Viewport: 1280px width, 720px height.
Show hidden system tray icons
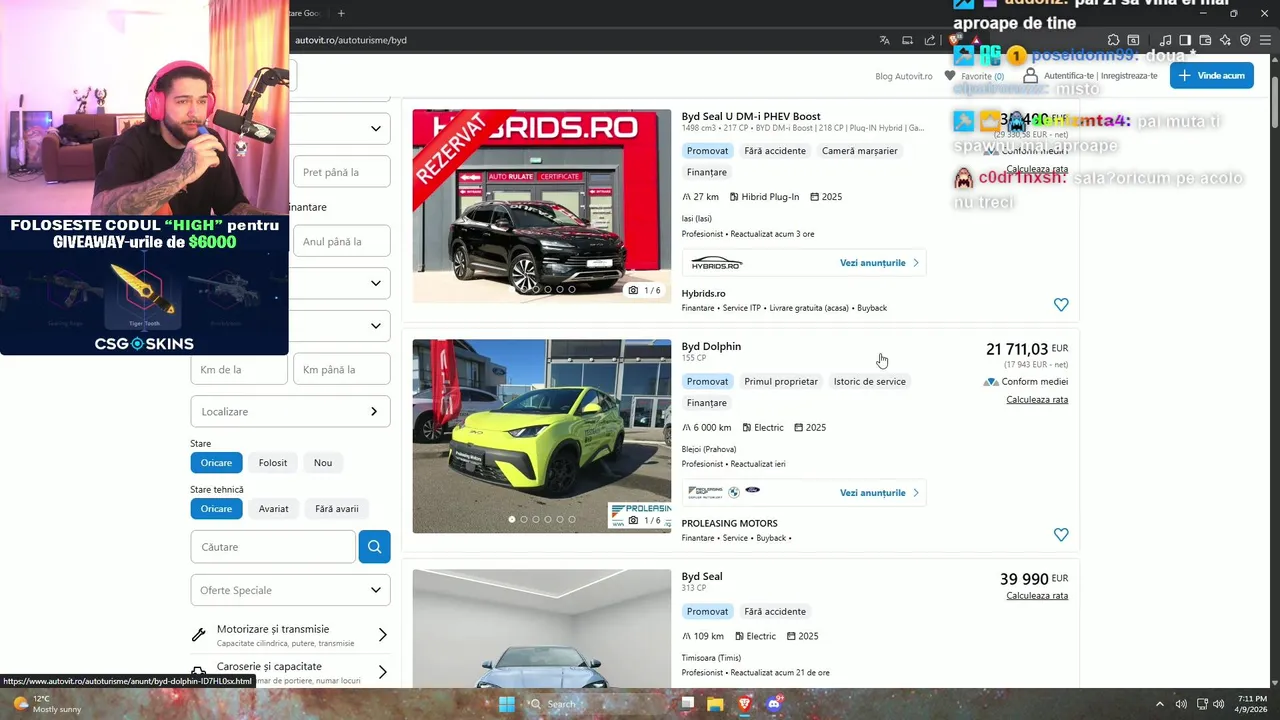point(1162,704)
